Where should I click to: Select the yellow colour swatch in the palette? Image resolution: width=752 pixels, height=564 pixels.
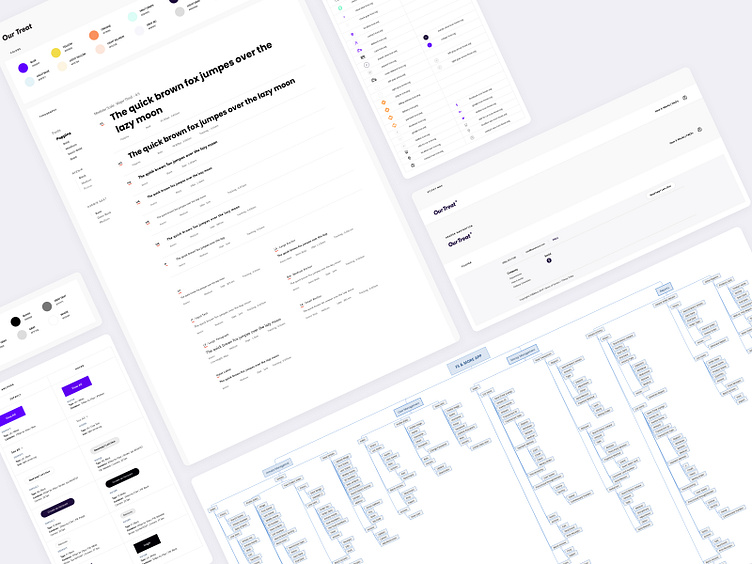coord(56,52)
